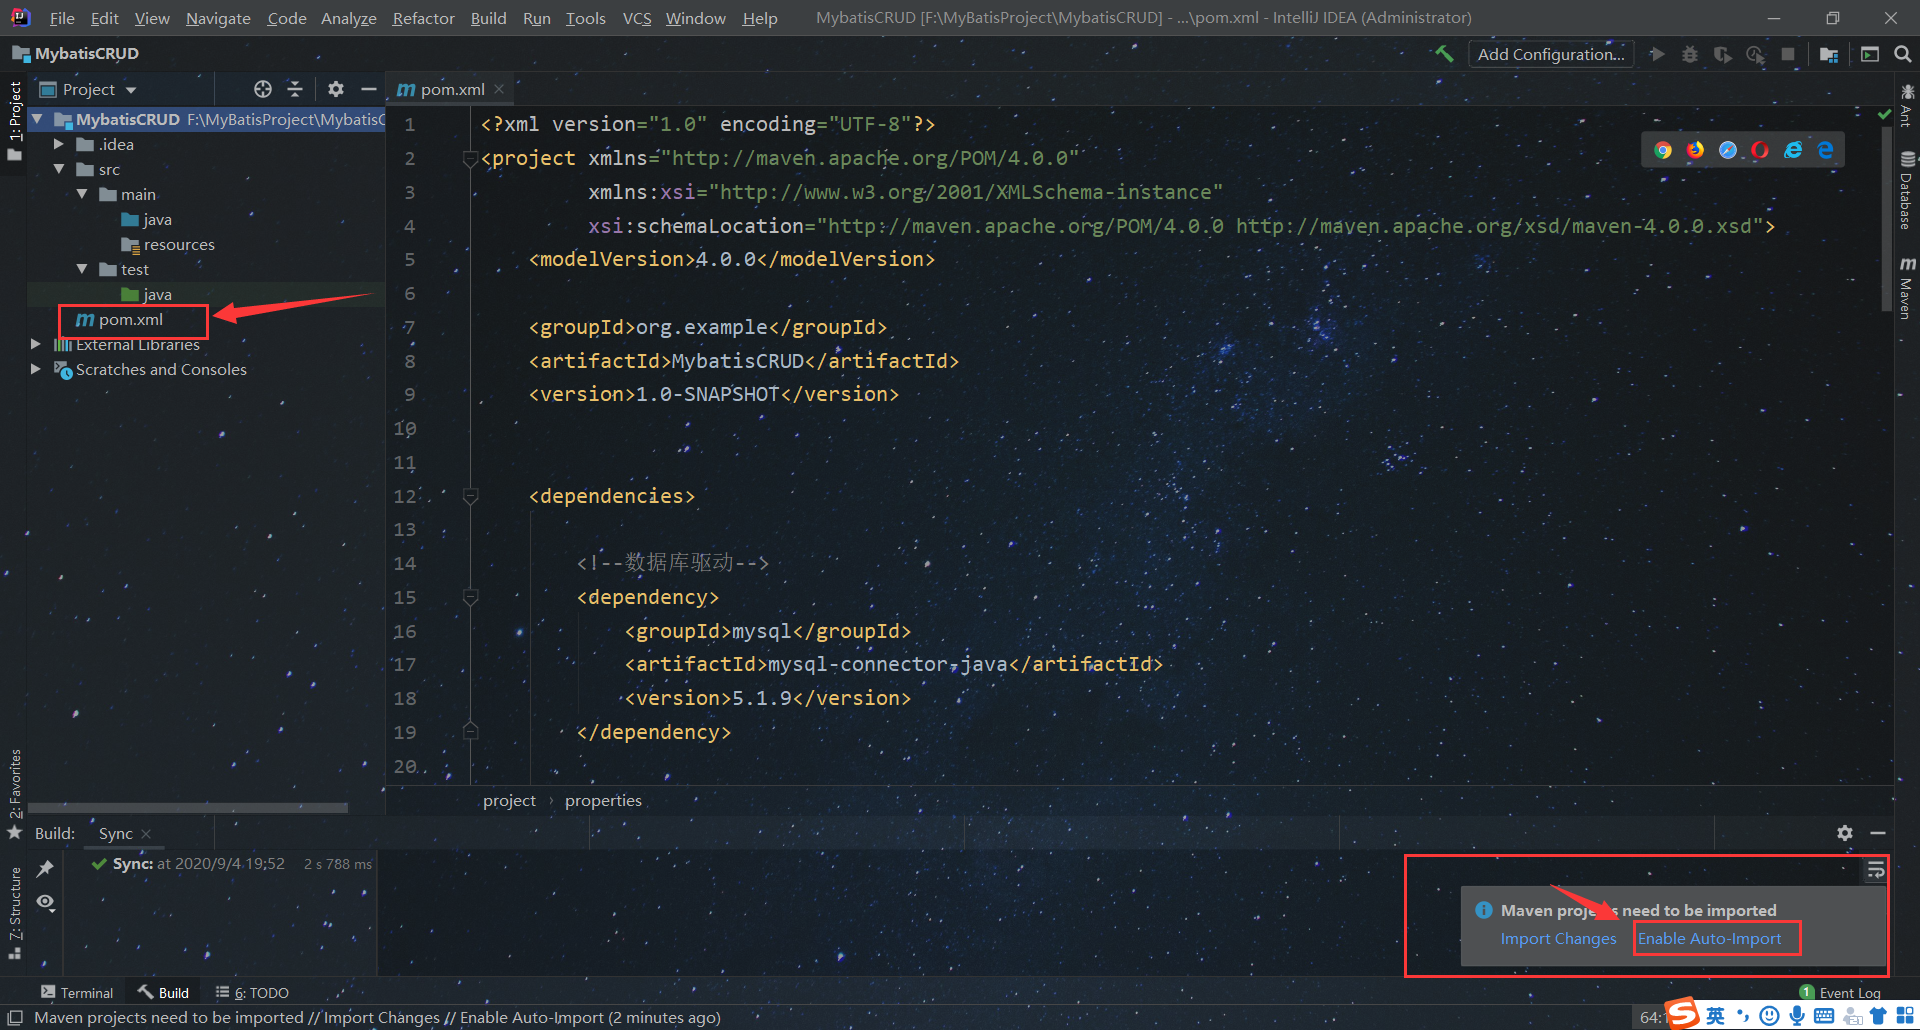The height and width of the screenshot is (1030, 1920).
Task: Open pom.xml in Edge browser icon
Action: tap(1825, 150)
